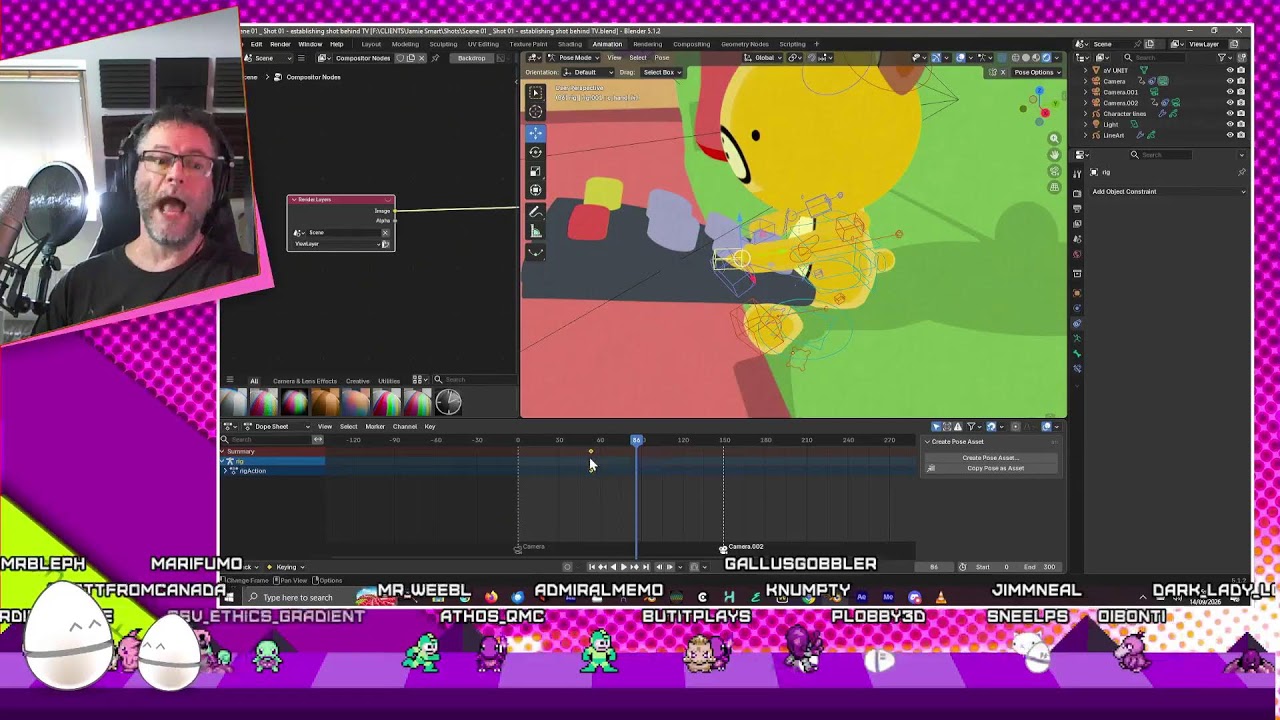Click Copy Pose as Asset button
The image size is (1280, 720).
pos(995,468)
